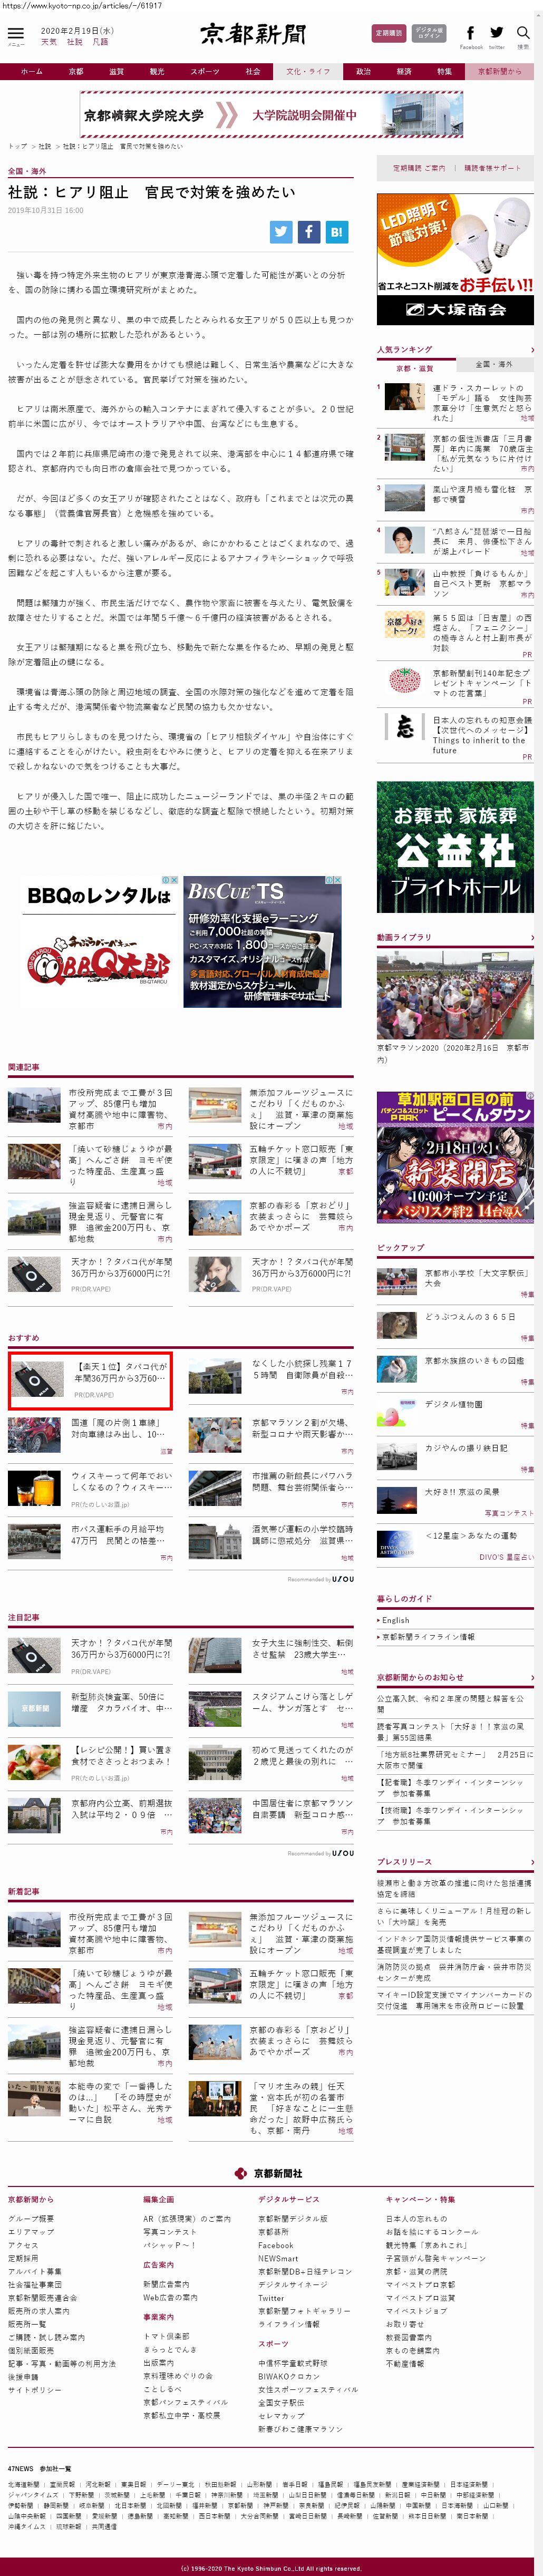The image size is (543, 2576).
Task: Click 定期購読 ご案内 link in sidebar
Action: (419, 168)
